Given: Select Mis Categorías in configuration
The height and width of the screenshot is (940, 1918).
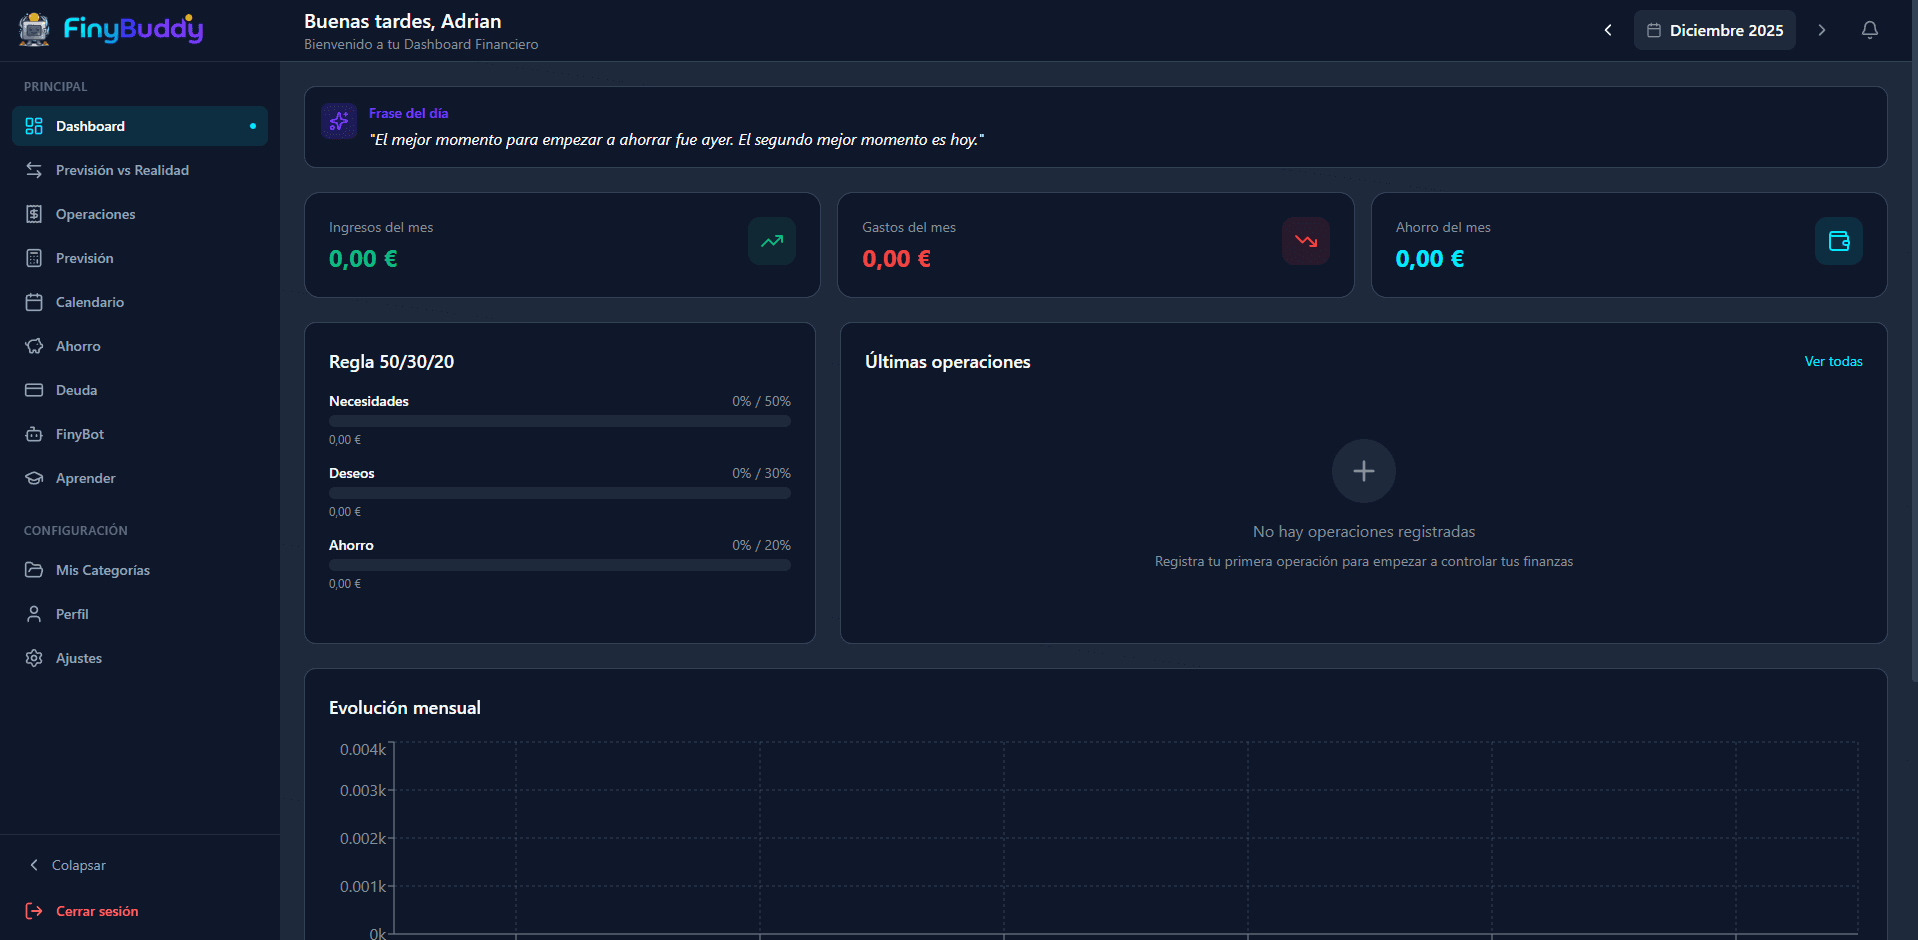Looking at the screenshot, I should (x=102, y=570).
